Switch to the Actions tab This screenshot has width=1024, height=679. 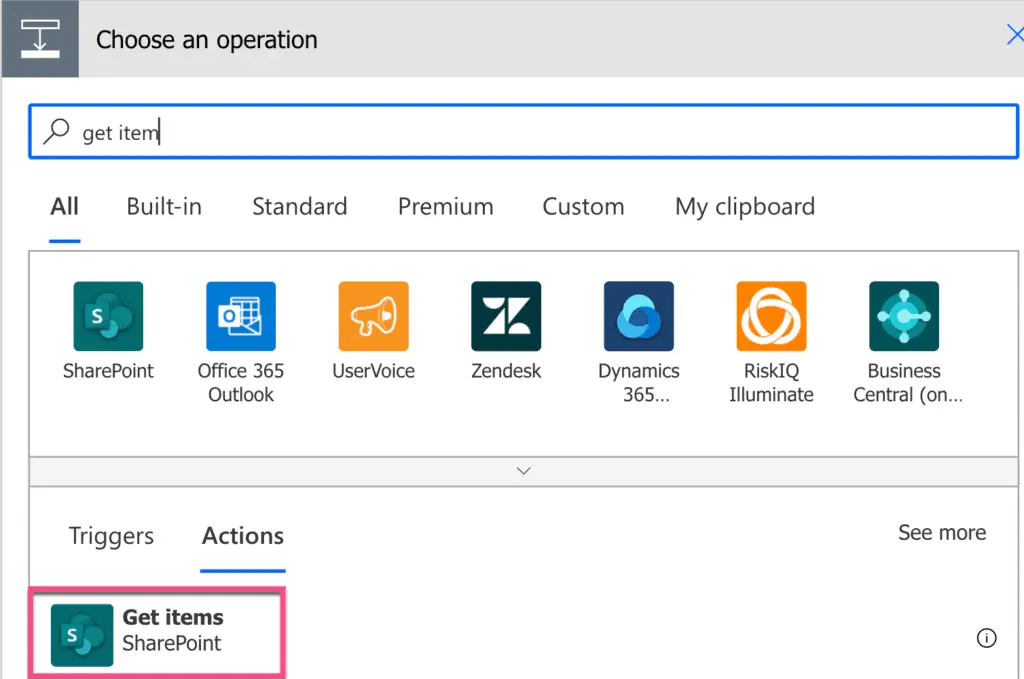(241, 536)
